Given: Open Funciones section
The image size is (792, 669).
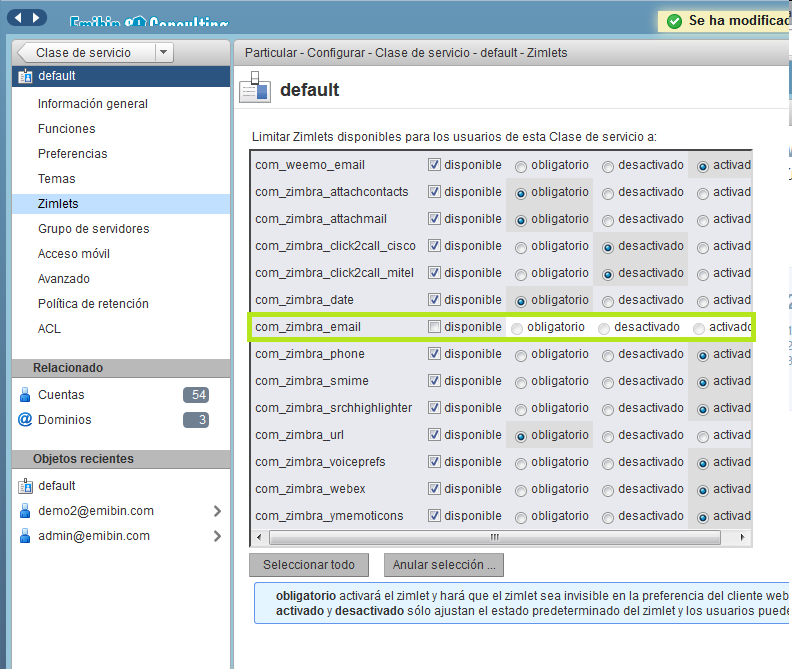Looking at the screenshot, I should [66, 129].
